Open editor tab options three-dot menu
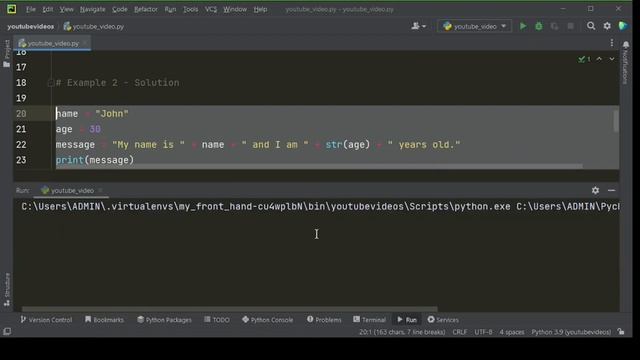The height and width of the screenshot is (360, 640). 611,43
